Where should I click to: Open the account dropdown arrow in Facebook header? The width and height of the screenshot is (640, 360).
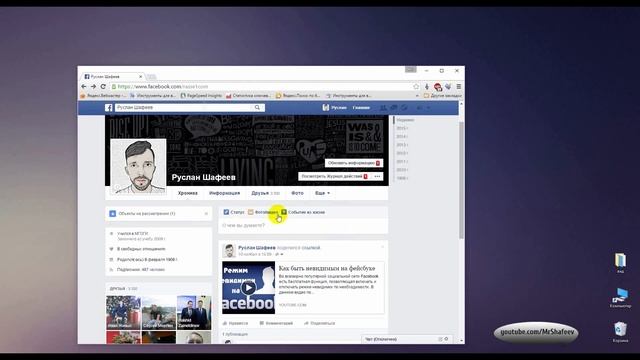pos(429,108)
